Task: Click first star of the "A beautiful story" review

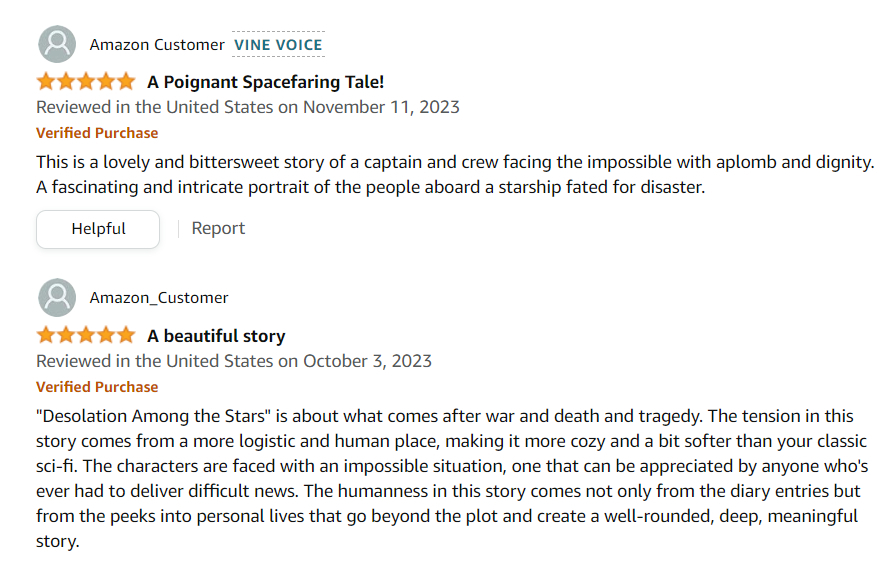Action: pos(46,336)
